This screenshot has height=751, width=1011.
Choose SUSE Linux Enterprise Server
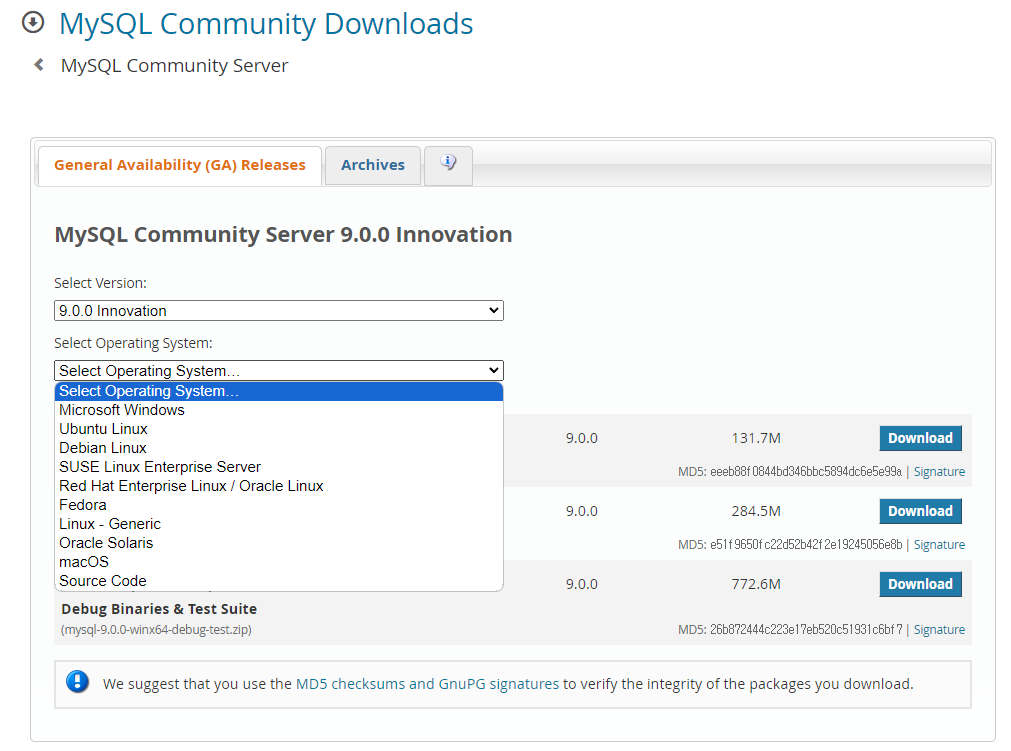click(x=279, y=467)
